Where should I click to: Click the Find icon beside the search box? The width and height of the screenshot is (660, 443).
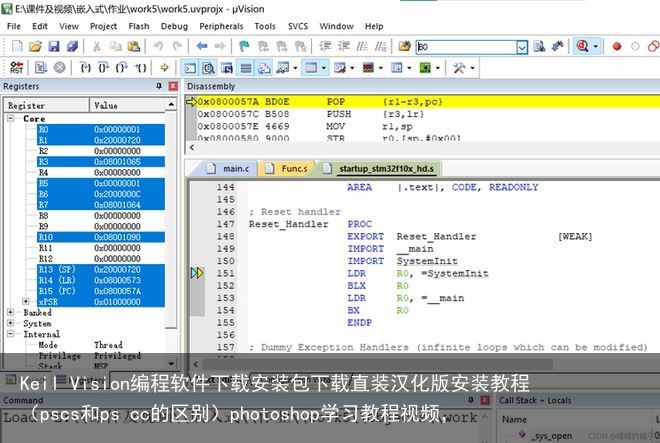539,46
